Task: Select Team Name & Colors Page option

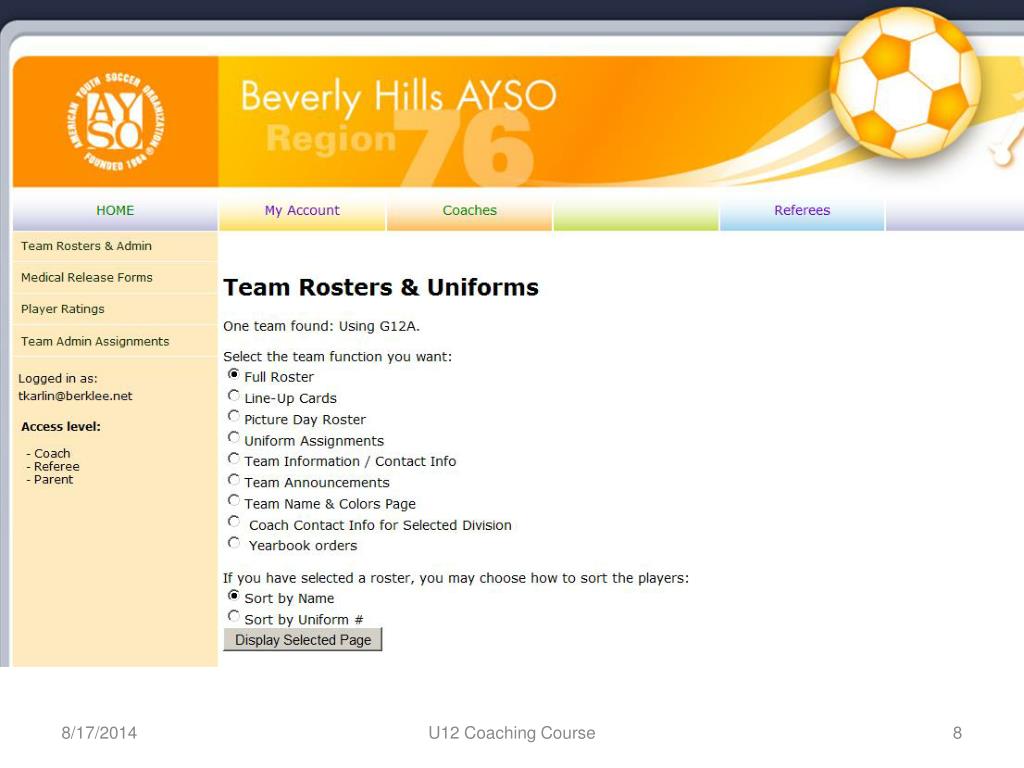Action: click(x=234, y=500)
